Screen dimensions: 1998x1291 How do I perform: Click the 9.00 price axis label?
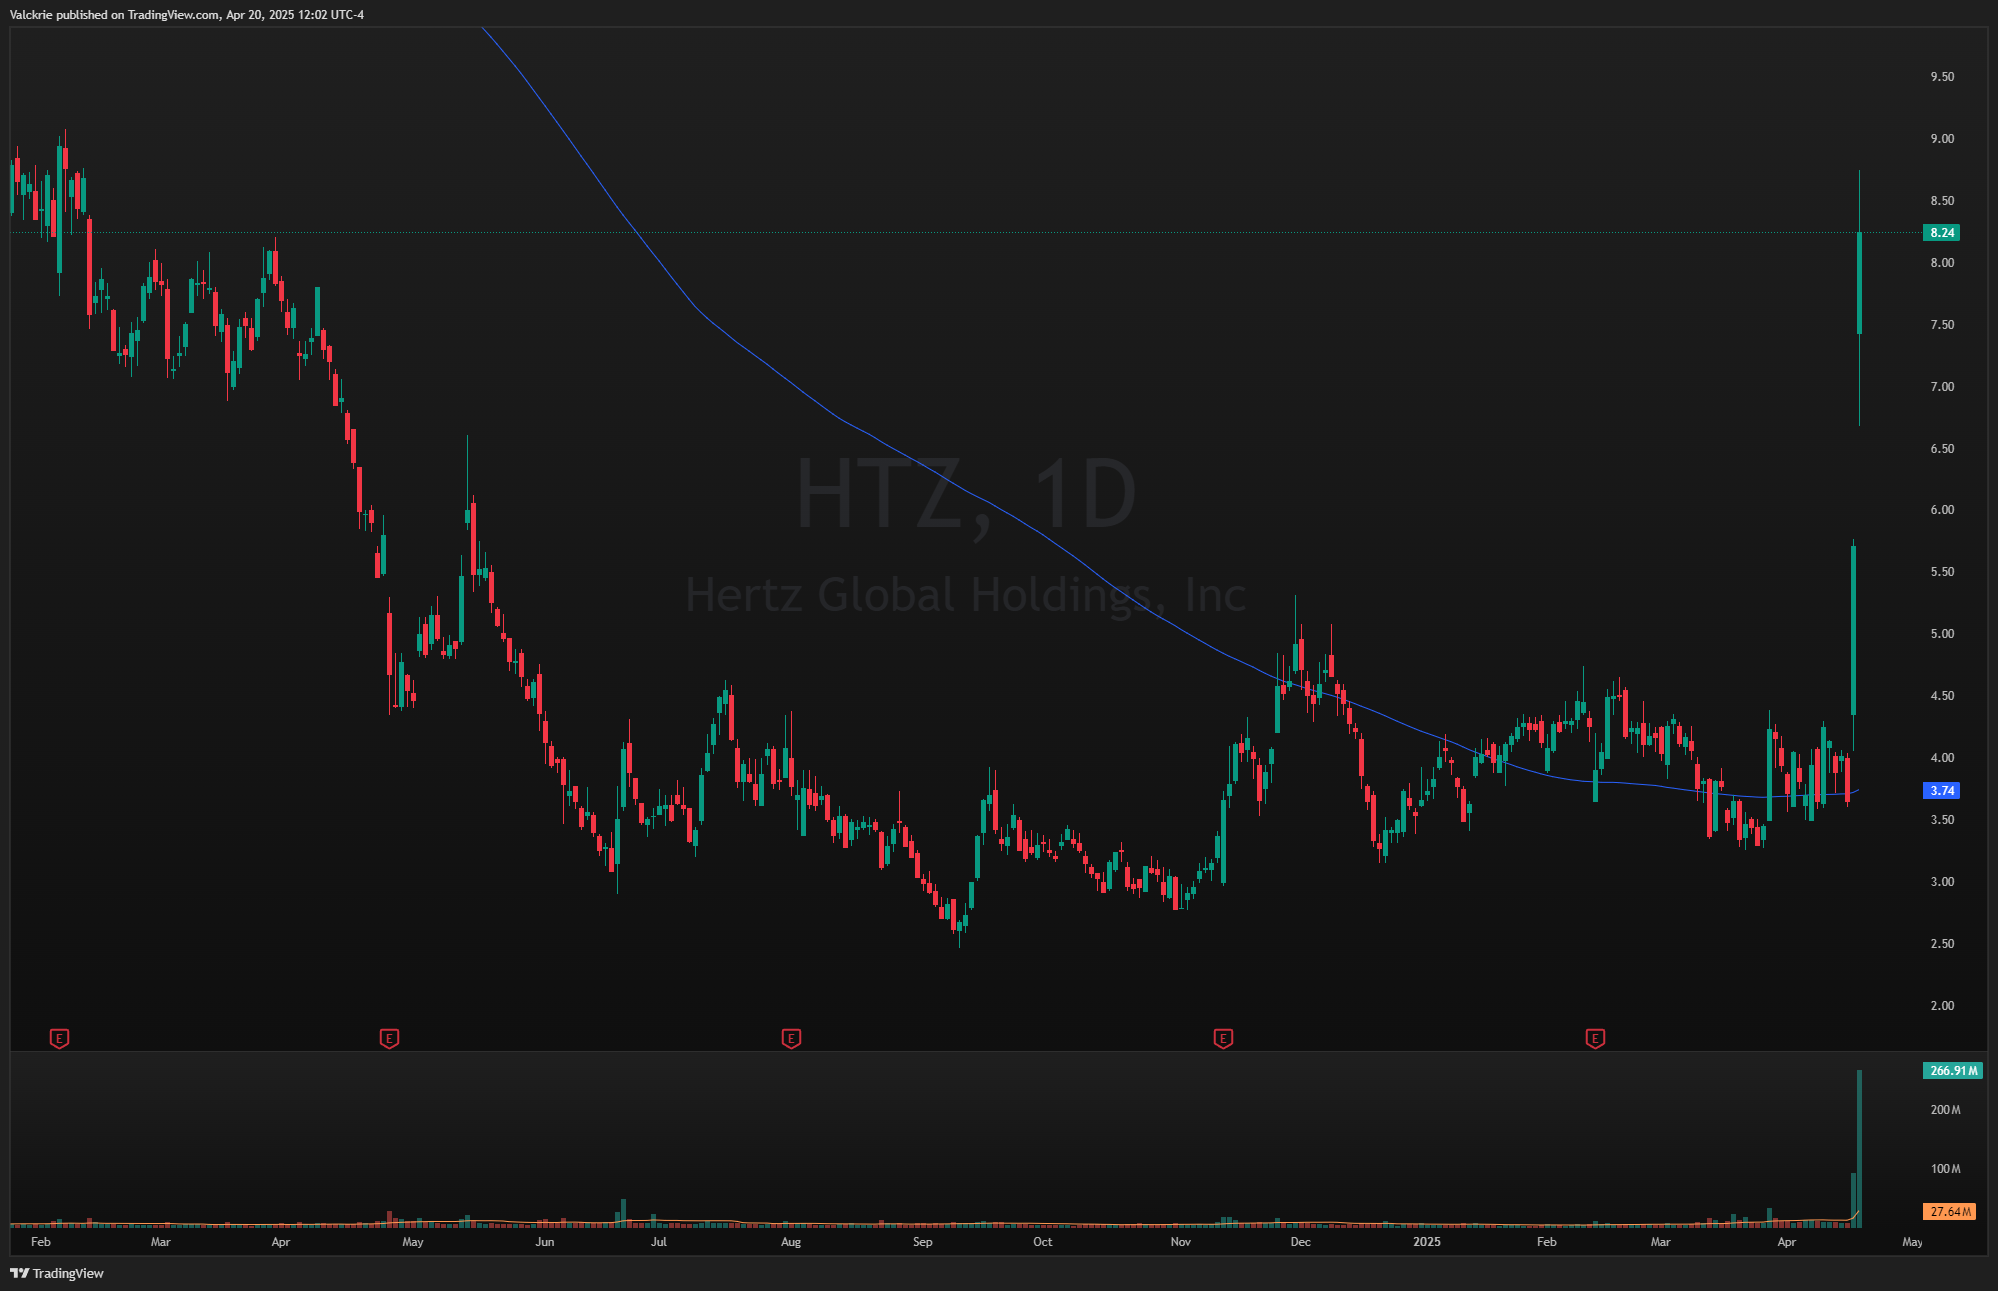(1942, 139)
